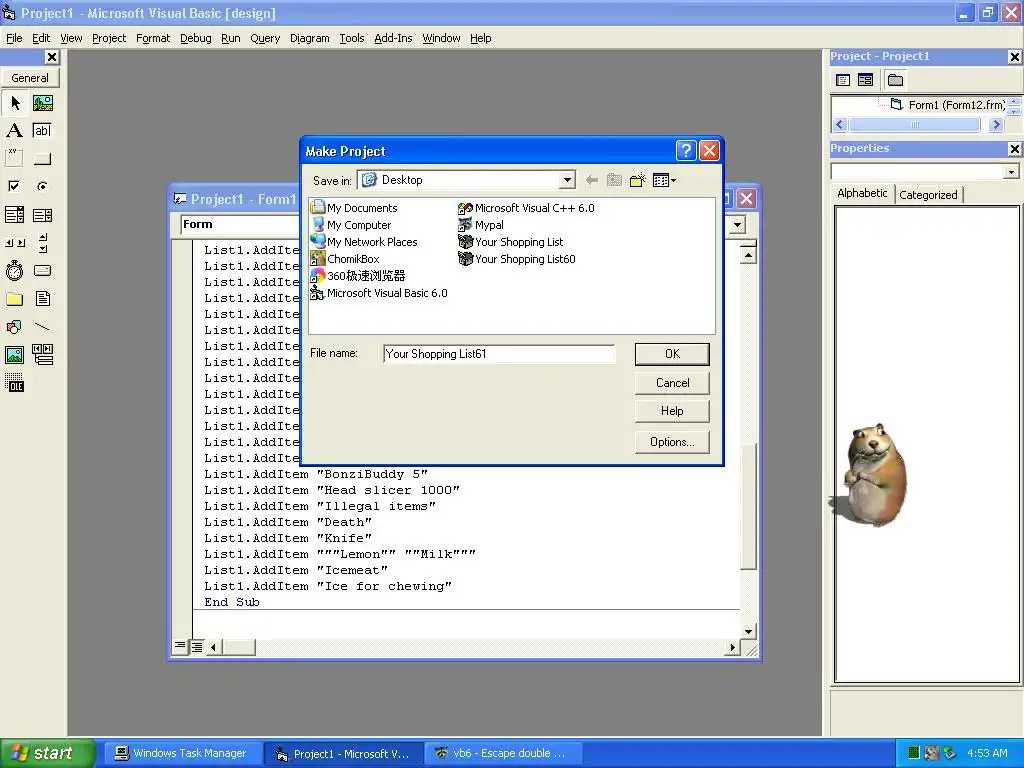Select the Line tool in toolbox
This screenshot has height=768, width=1024.
point(42,327)
